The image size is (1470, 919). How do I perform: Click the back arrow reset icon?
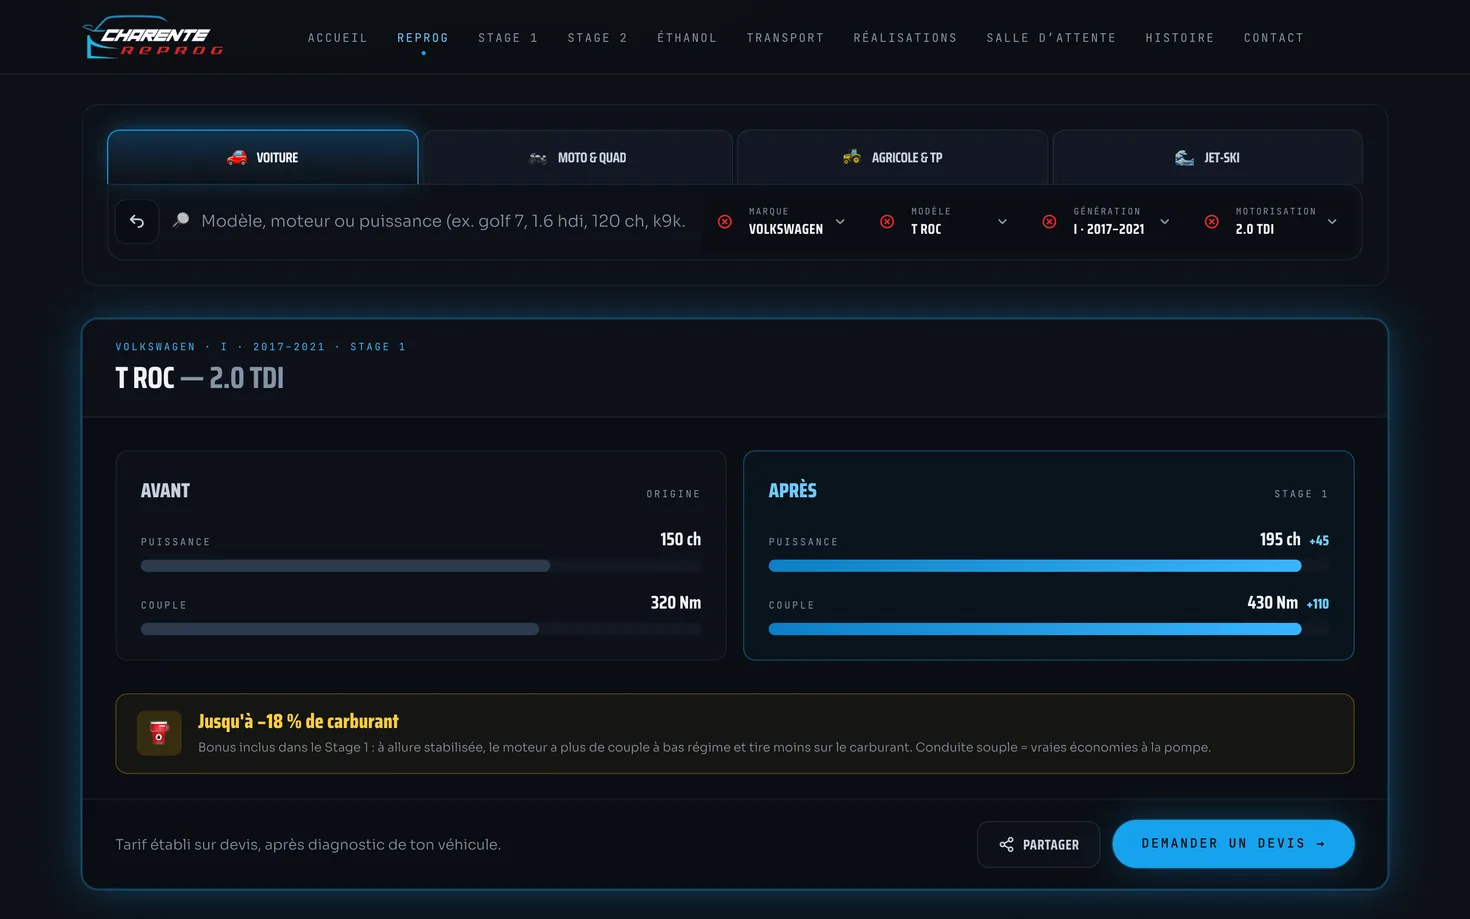(137, 222)
